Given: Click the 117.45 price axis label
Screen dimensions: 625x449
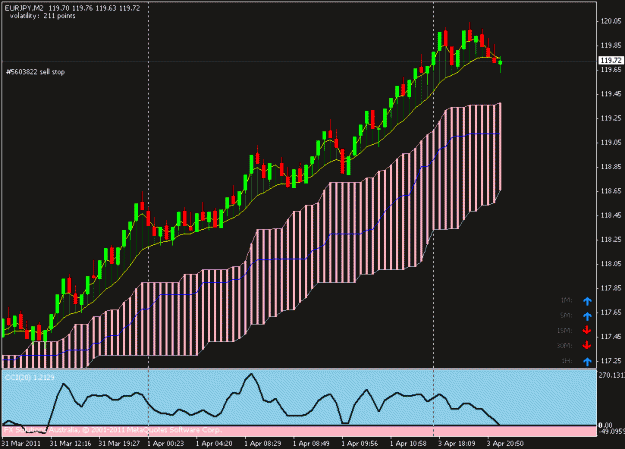Looking at the screenshot, I should pos(611,337).
